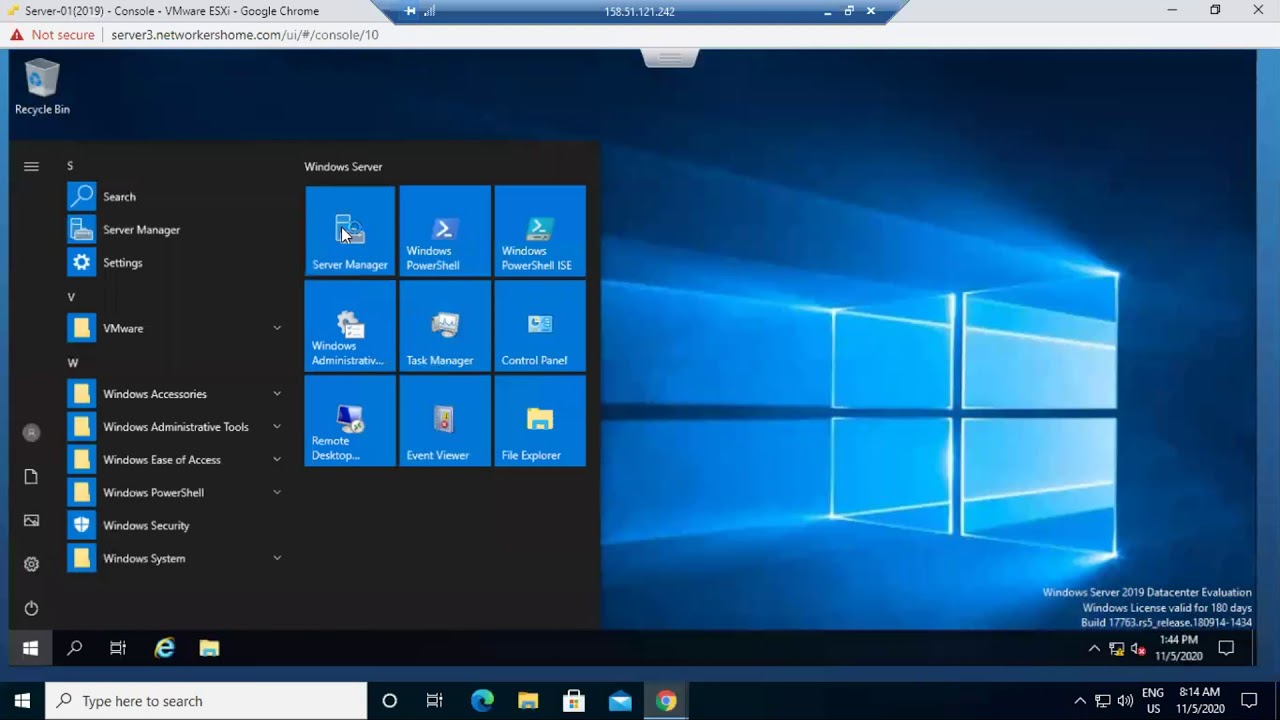
Task: Click the Windows Server tile group title
Action: [x=343, y=167]
